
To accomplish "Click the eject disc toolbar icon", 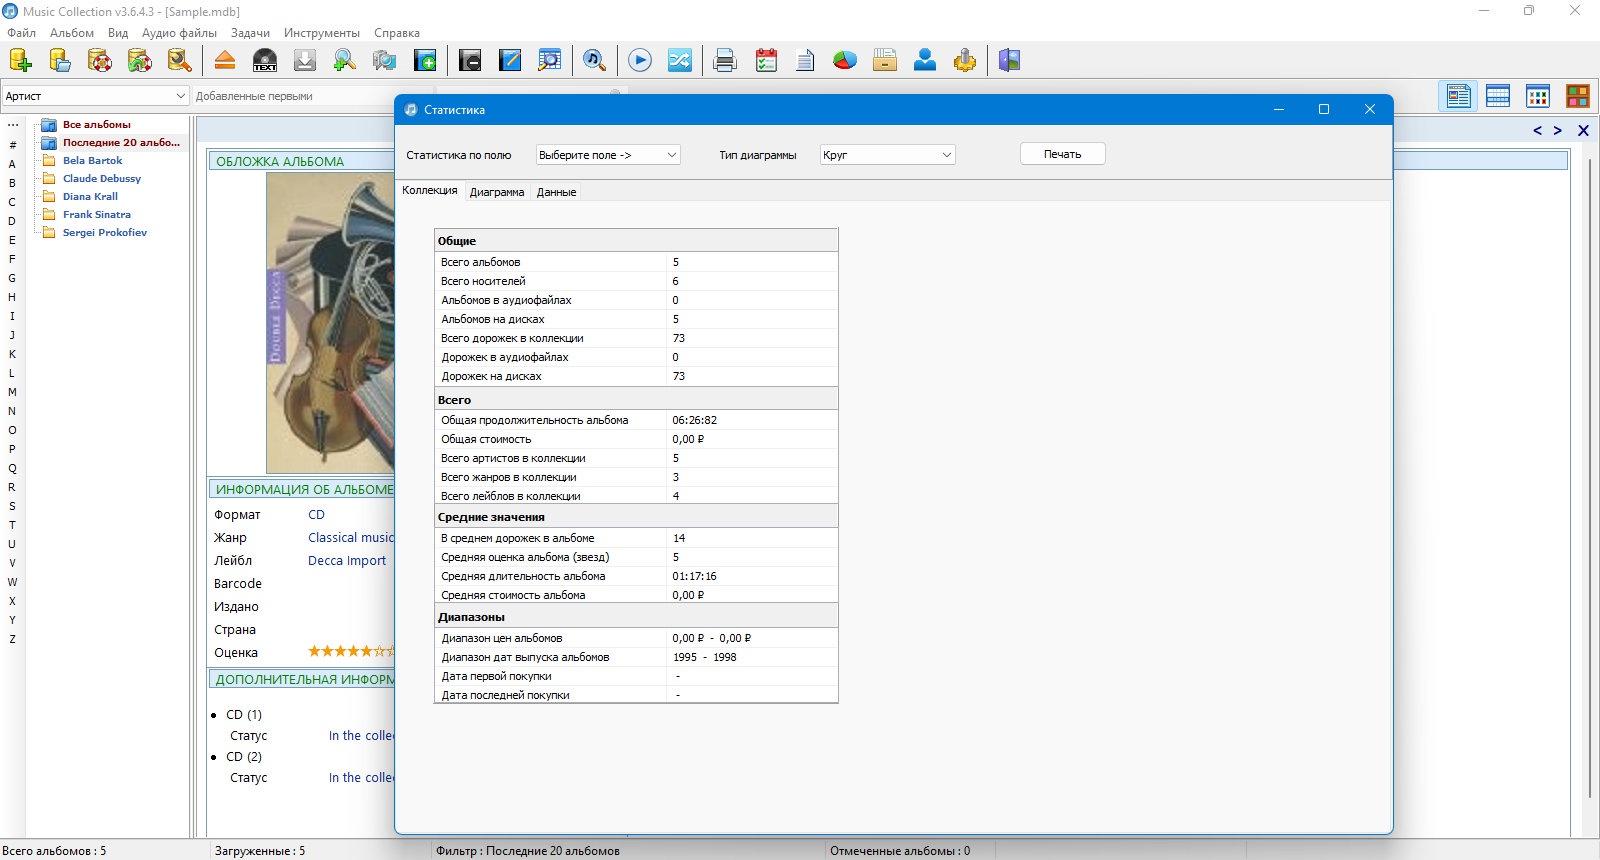I will (x=225, y=60).
